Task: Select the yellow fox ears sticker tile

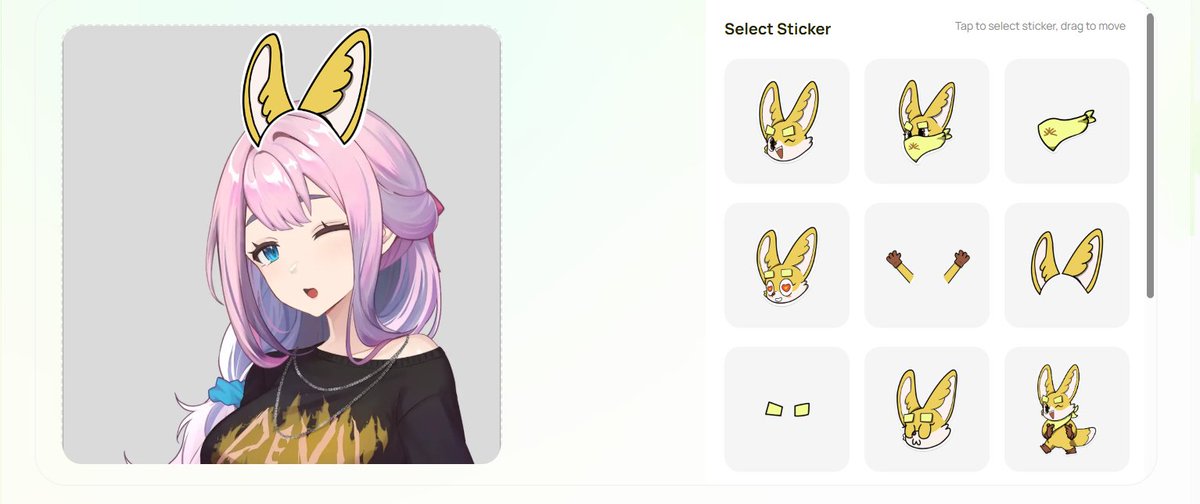Action: (x=1067, y=265)
